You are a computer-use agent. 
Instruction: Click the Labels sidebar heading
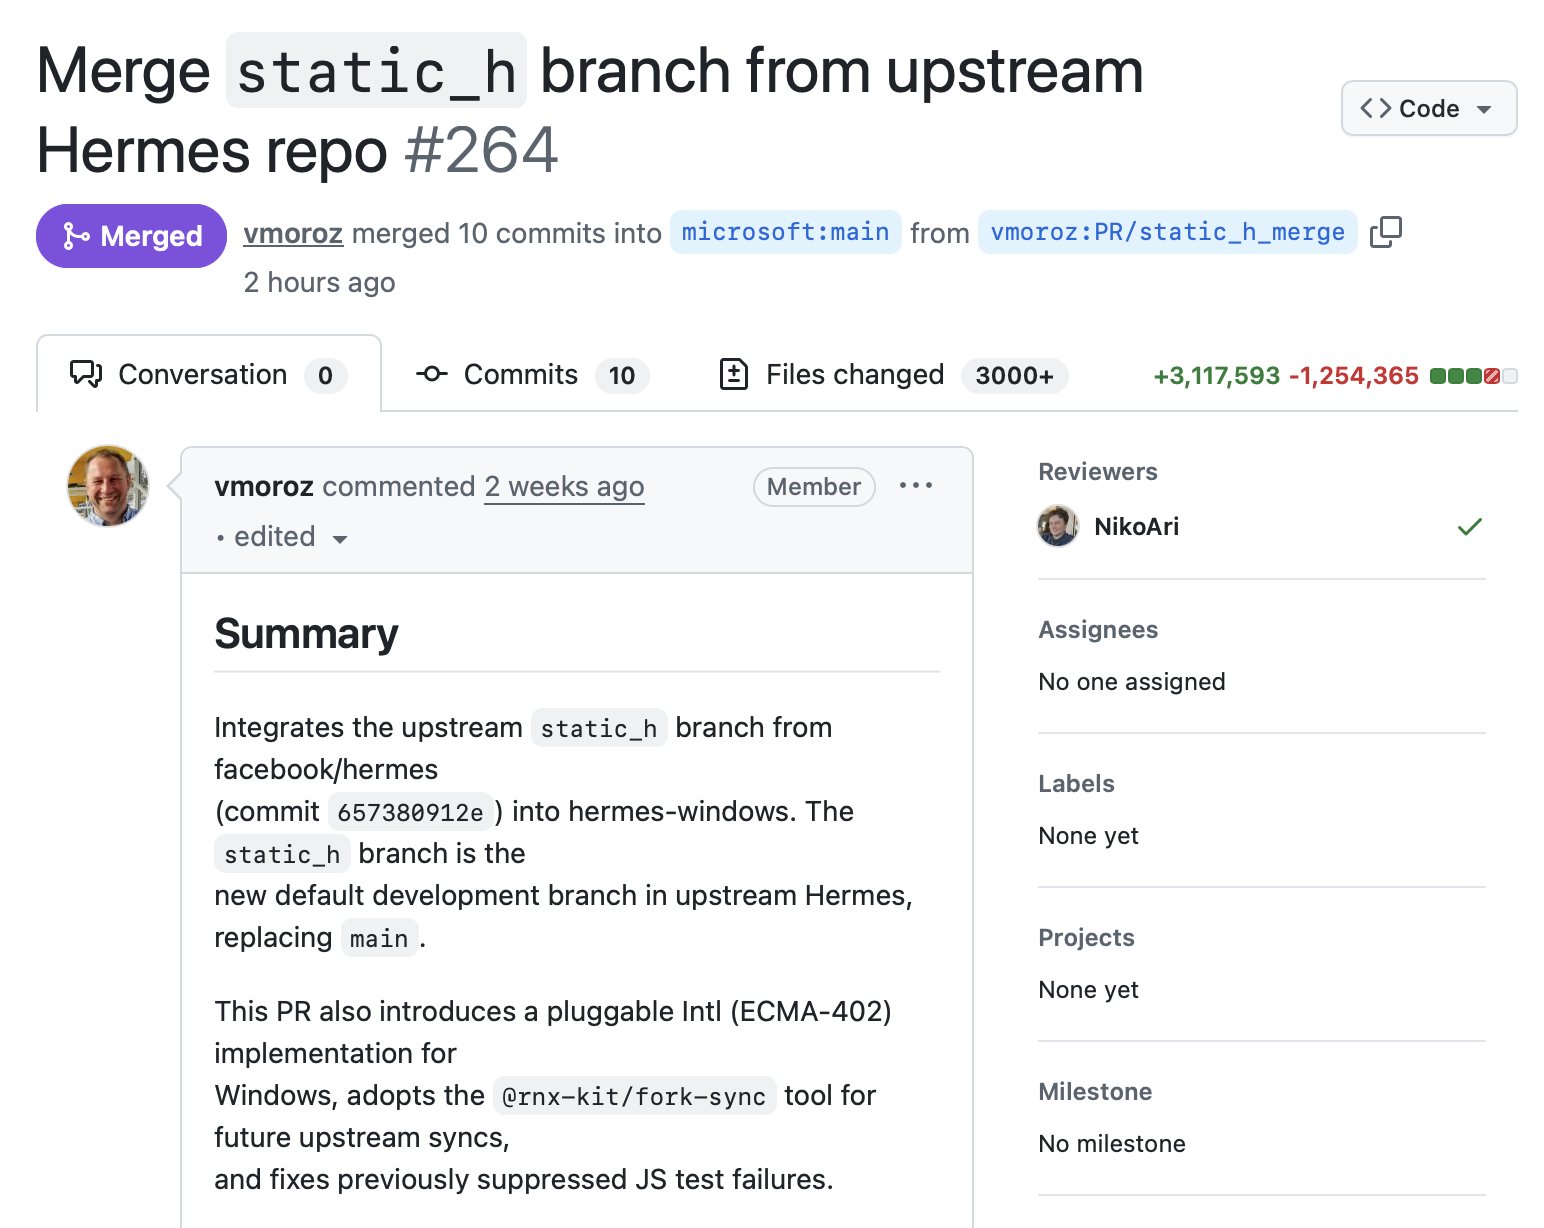tap(1076, 784)
